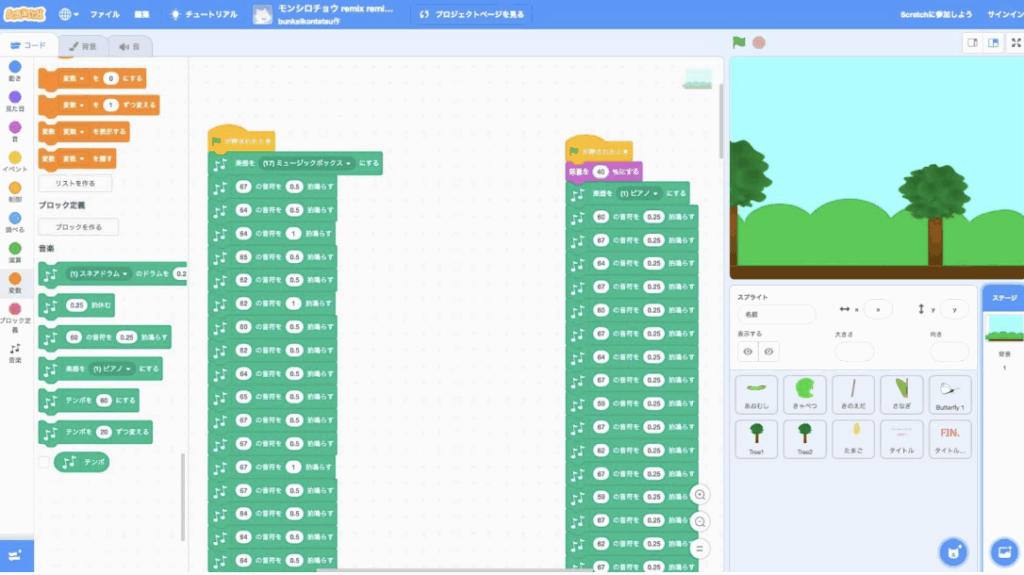Open the スネアドラム drum dropdown in palette

point(101,274)
